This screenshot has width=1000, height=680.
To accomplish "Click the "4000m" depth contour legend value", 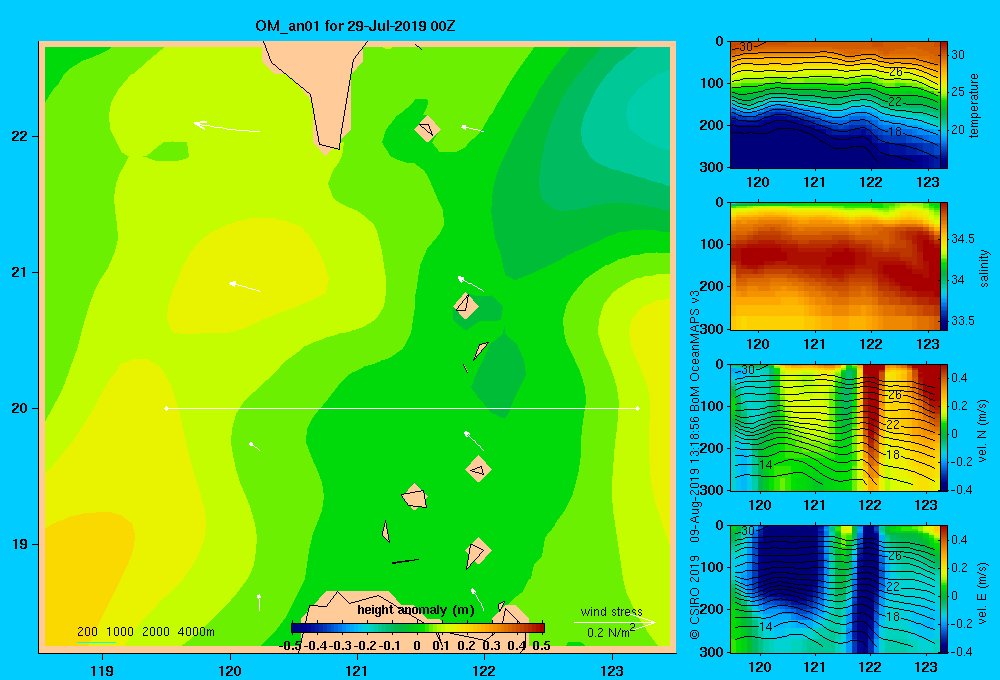I will click(196, 632).
